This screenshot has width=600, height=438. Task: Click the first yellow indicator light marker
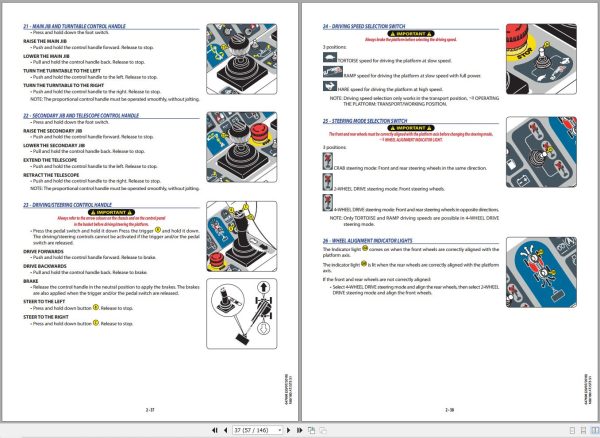[365, 248]
